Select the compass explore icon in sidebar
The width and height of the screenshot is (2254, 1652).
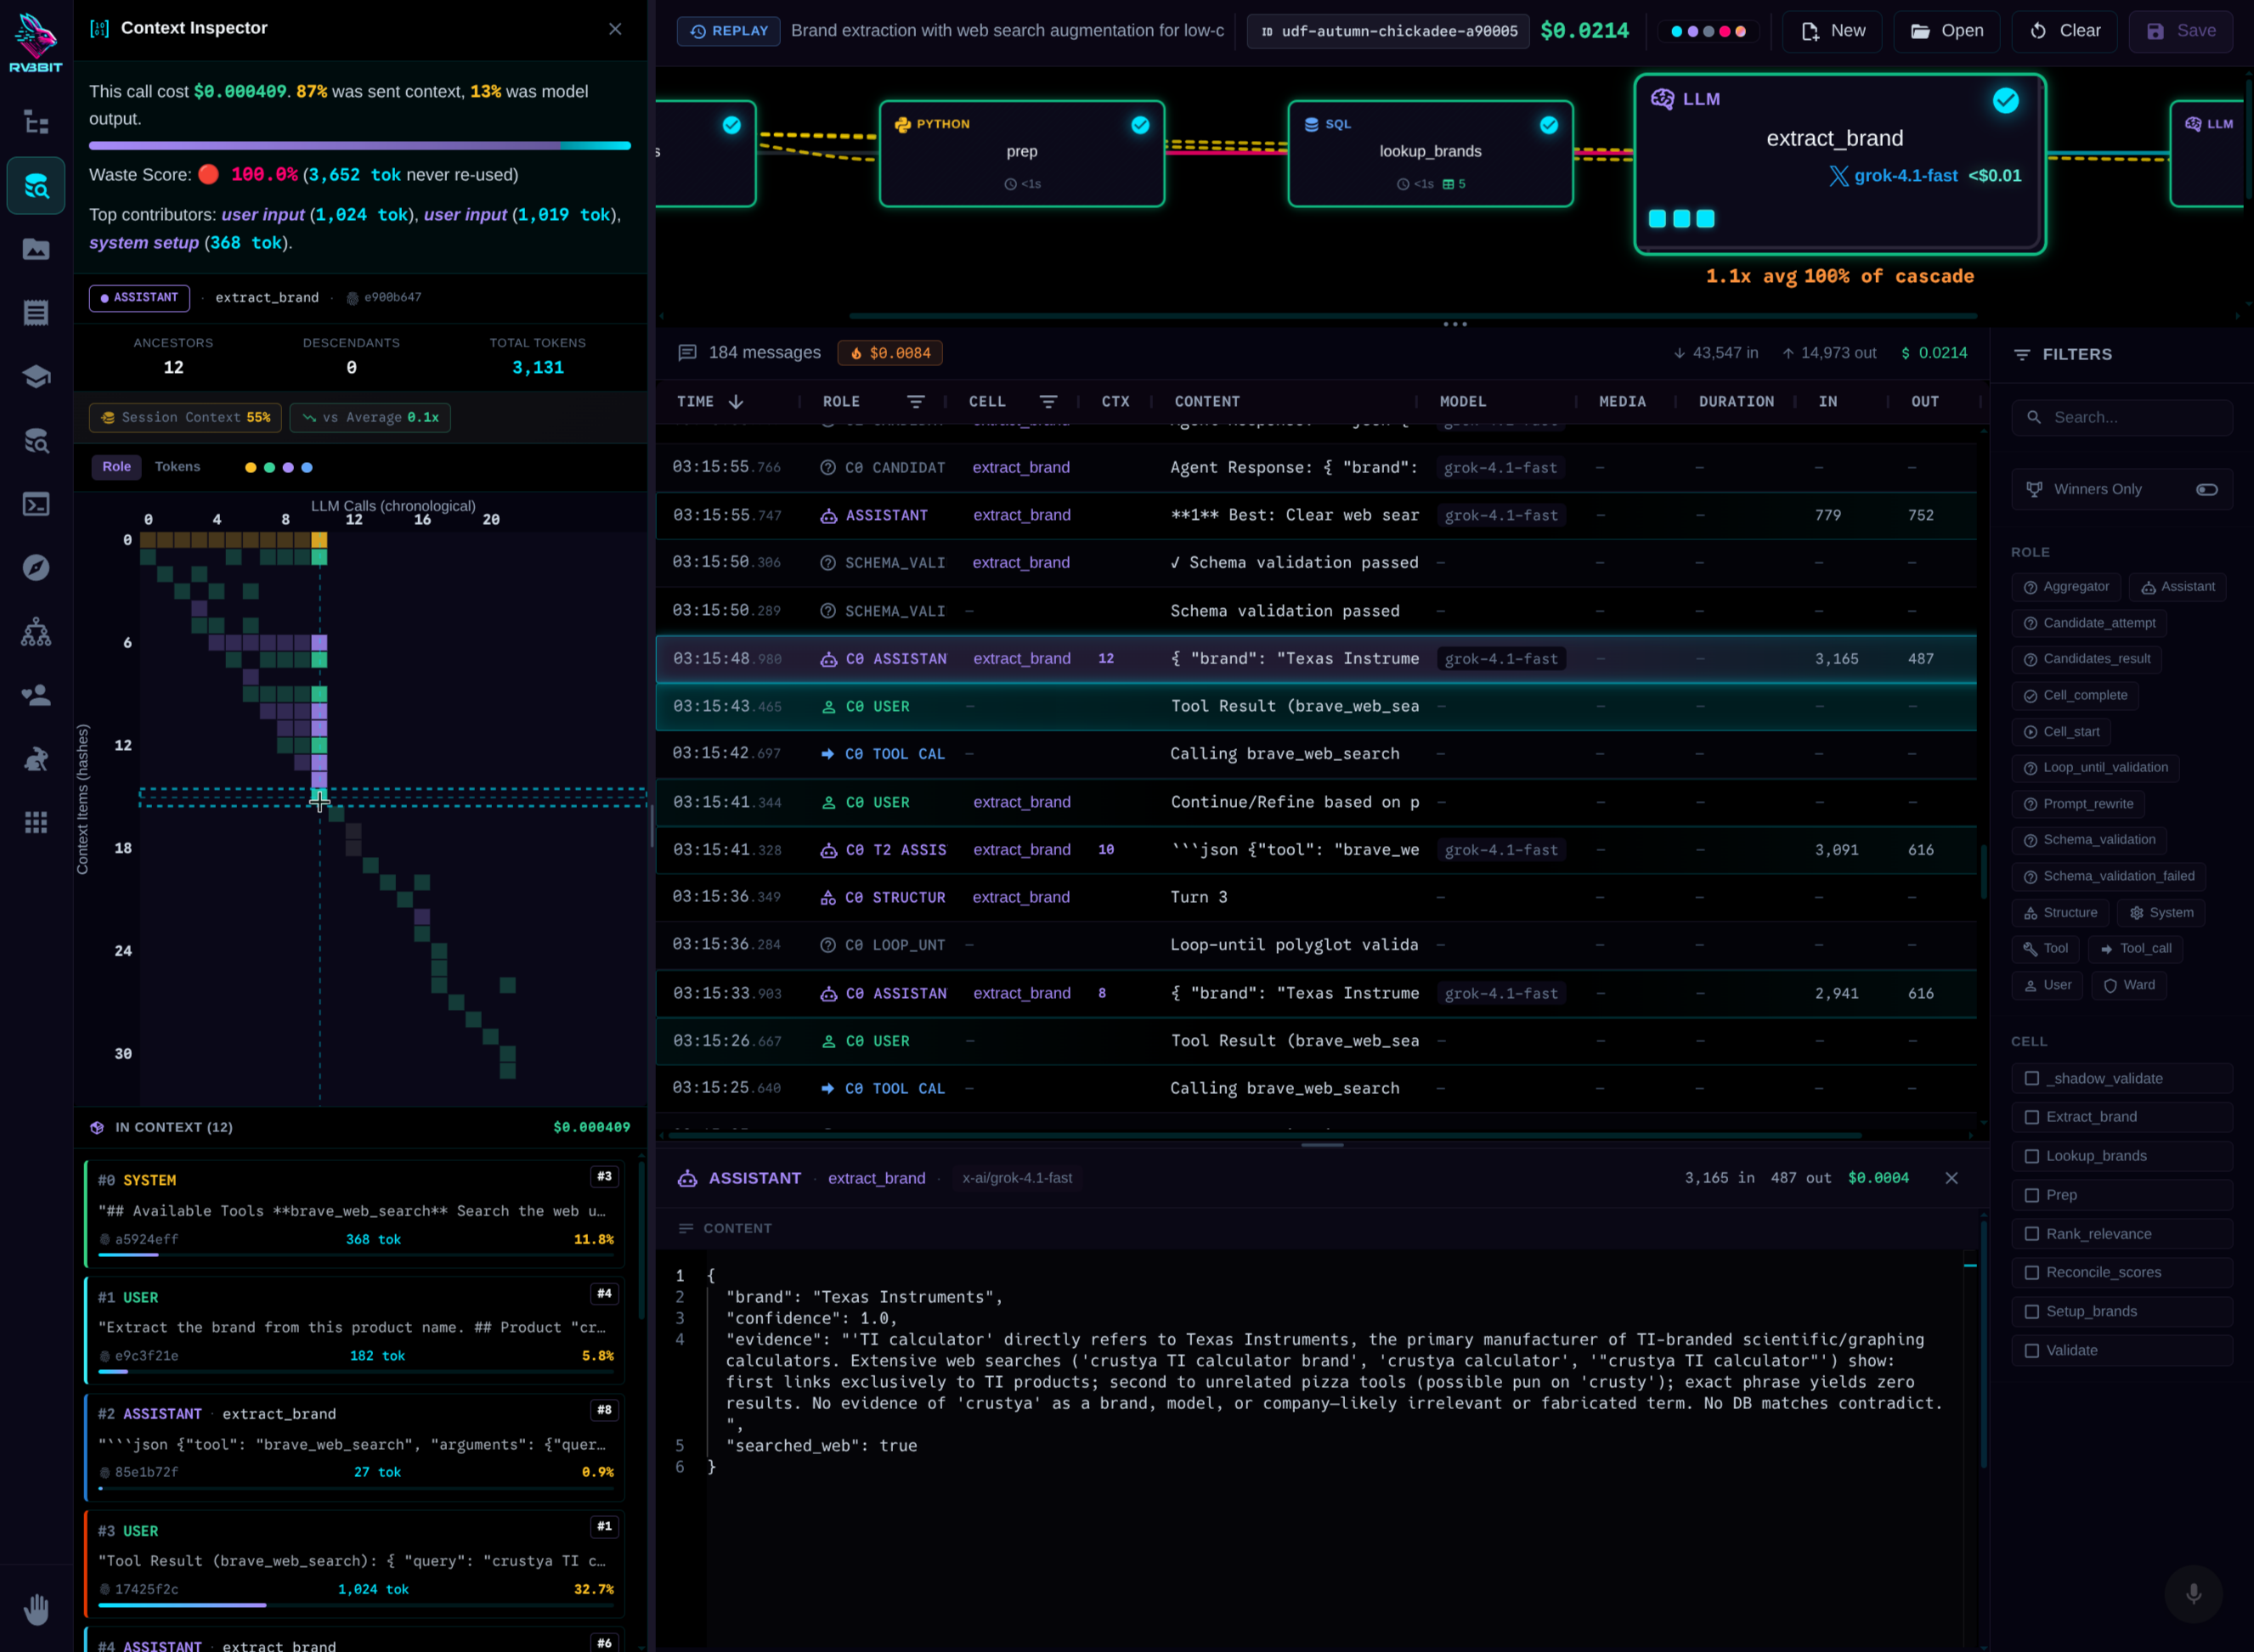click(36, 567)
